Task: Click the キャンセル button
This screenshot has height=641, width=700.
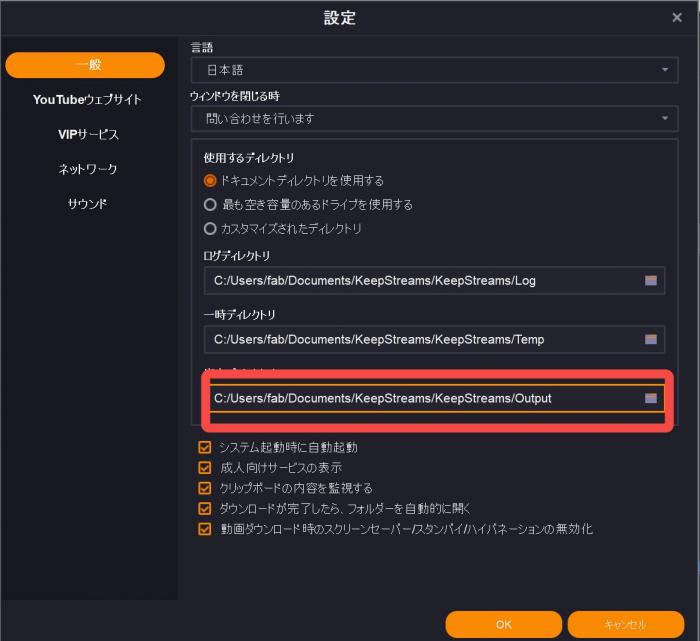Action: point(625,624)
